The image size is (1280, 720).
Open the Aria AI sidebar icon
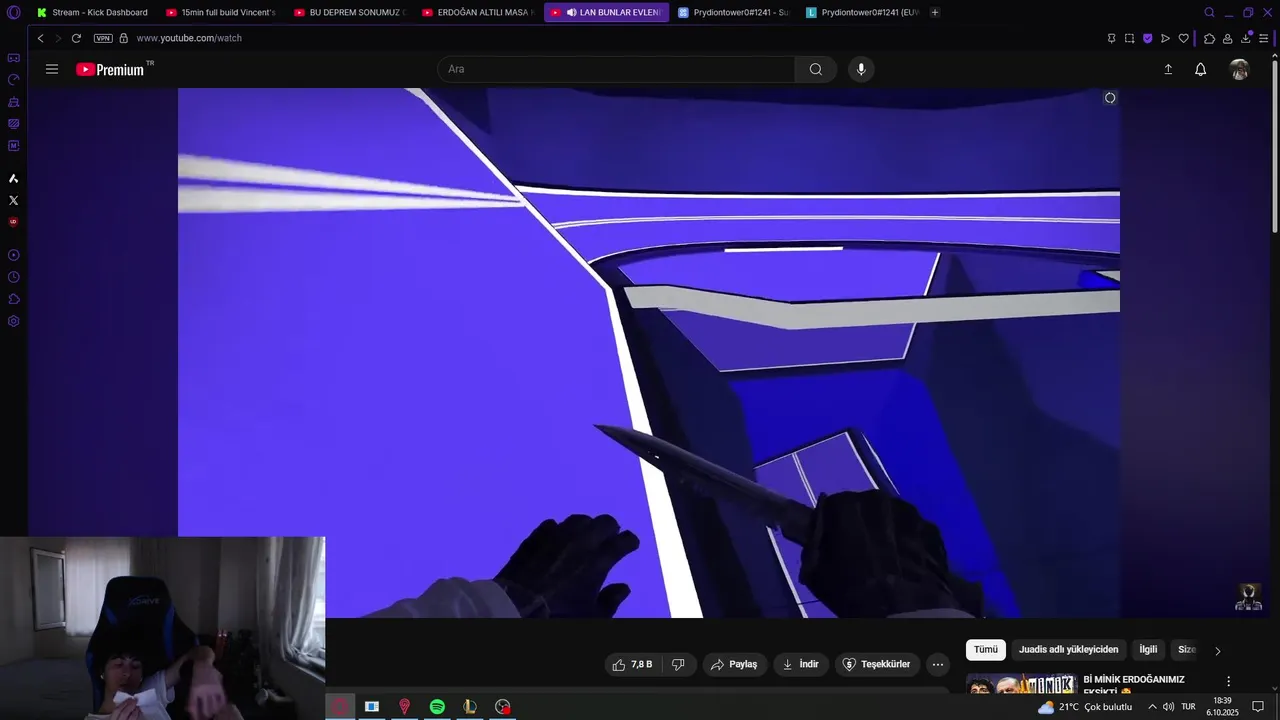(x=13, y=178)
